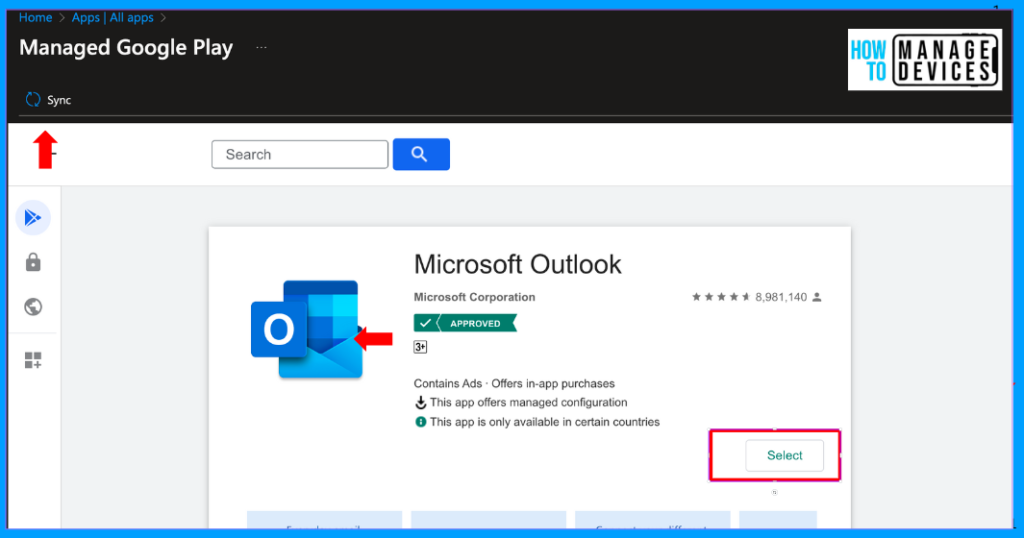The image size is (1024, 538).
Task: Click the 3+ content rating badge
Action: (x=420, y=347)
